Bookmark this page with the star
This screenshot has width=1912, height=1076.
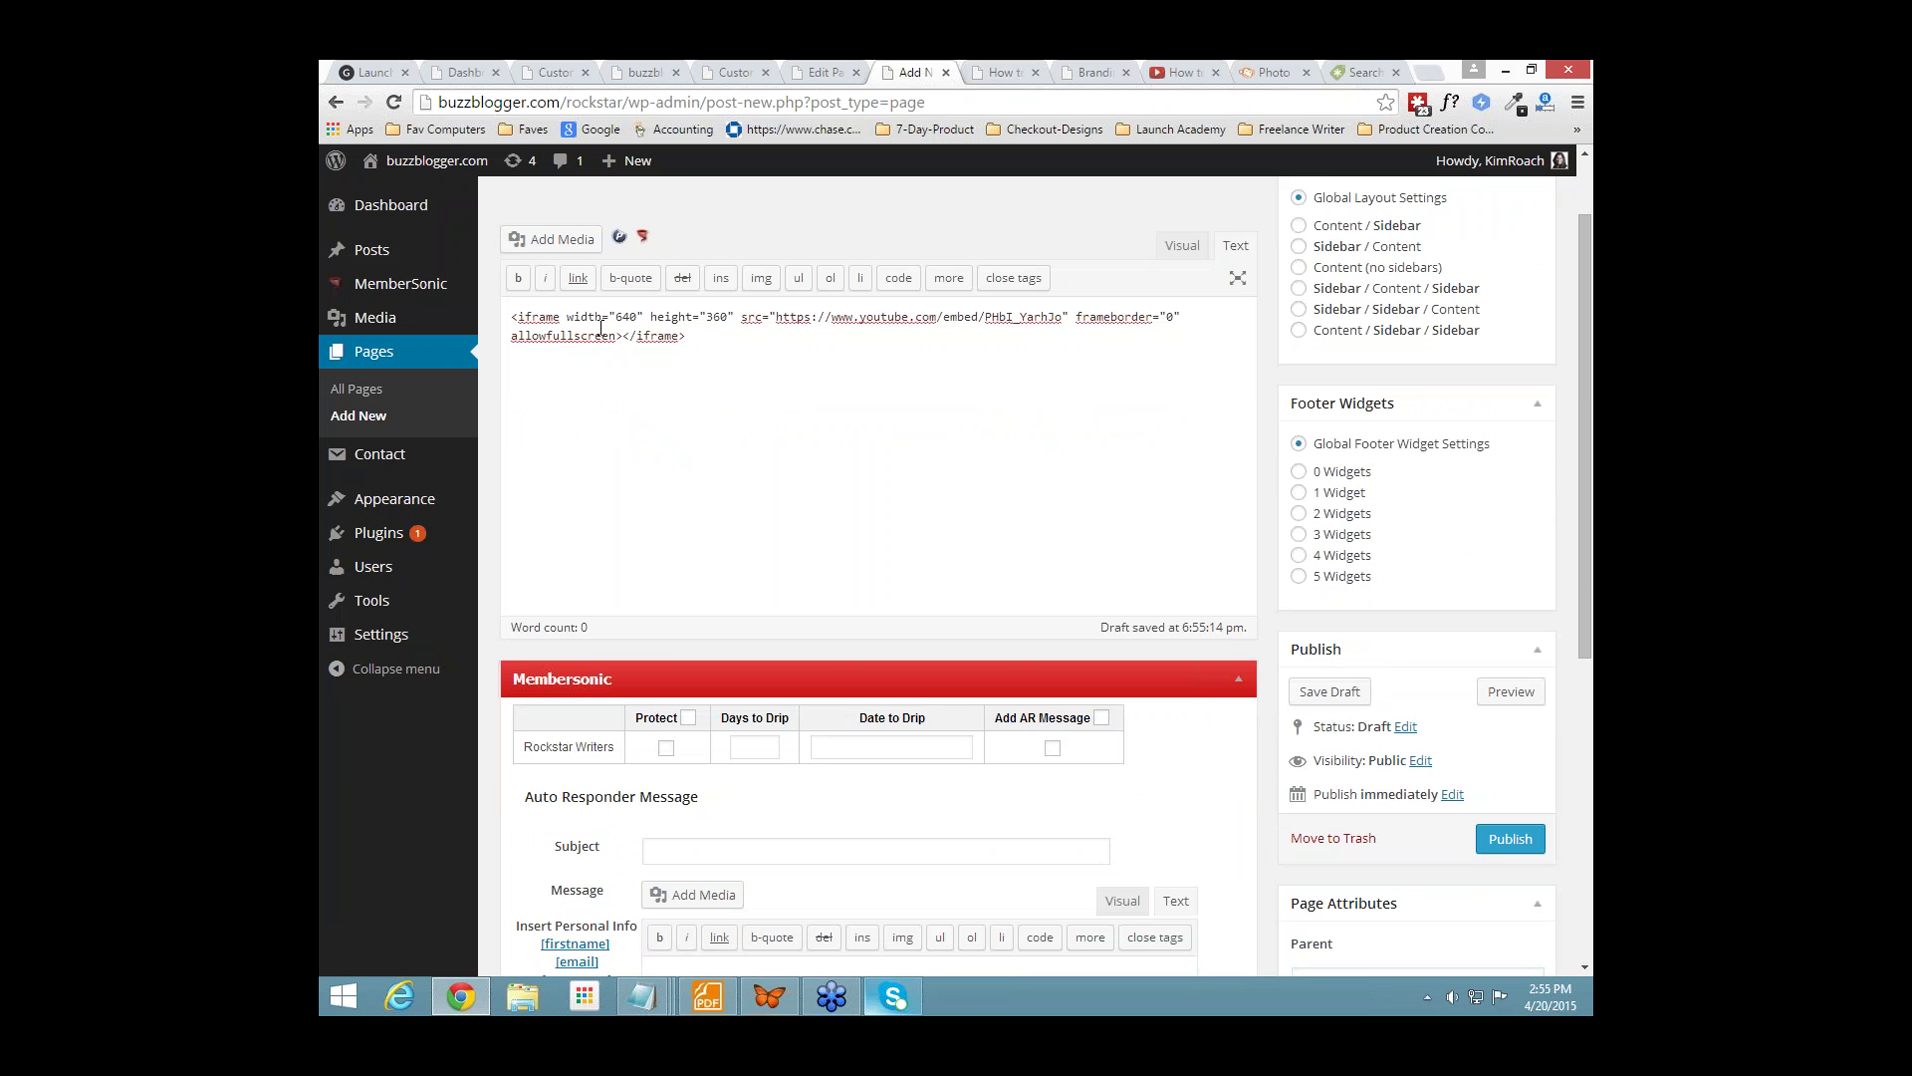[x=1385, y=102]
